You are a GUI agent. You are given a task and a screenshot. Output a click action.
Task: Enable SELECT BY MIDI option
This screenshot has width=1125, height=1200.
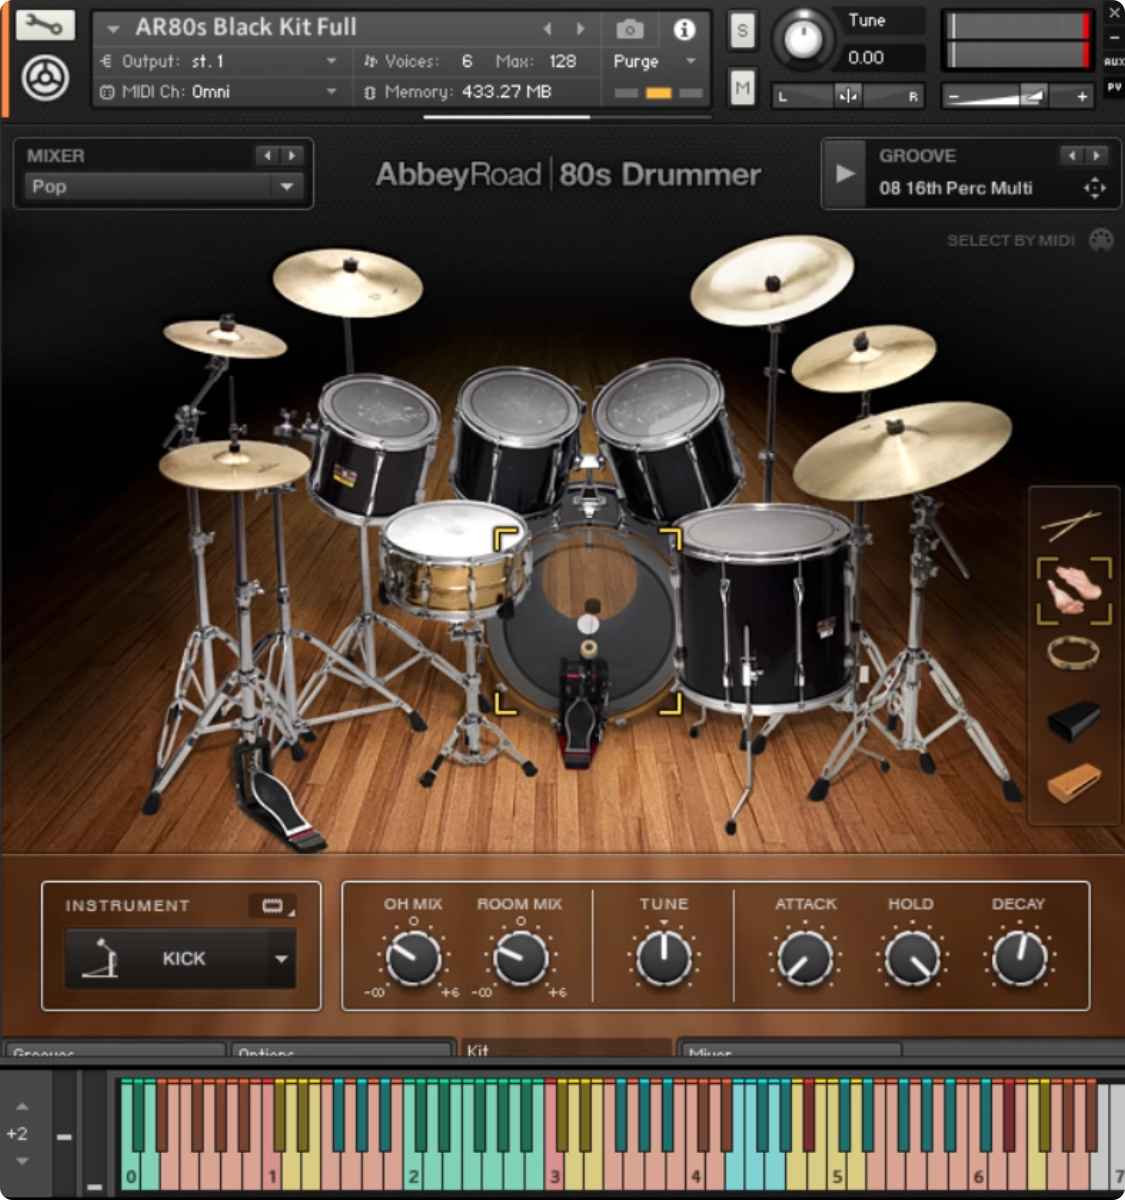point(1011,240)
